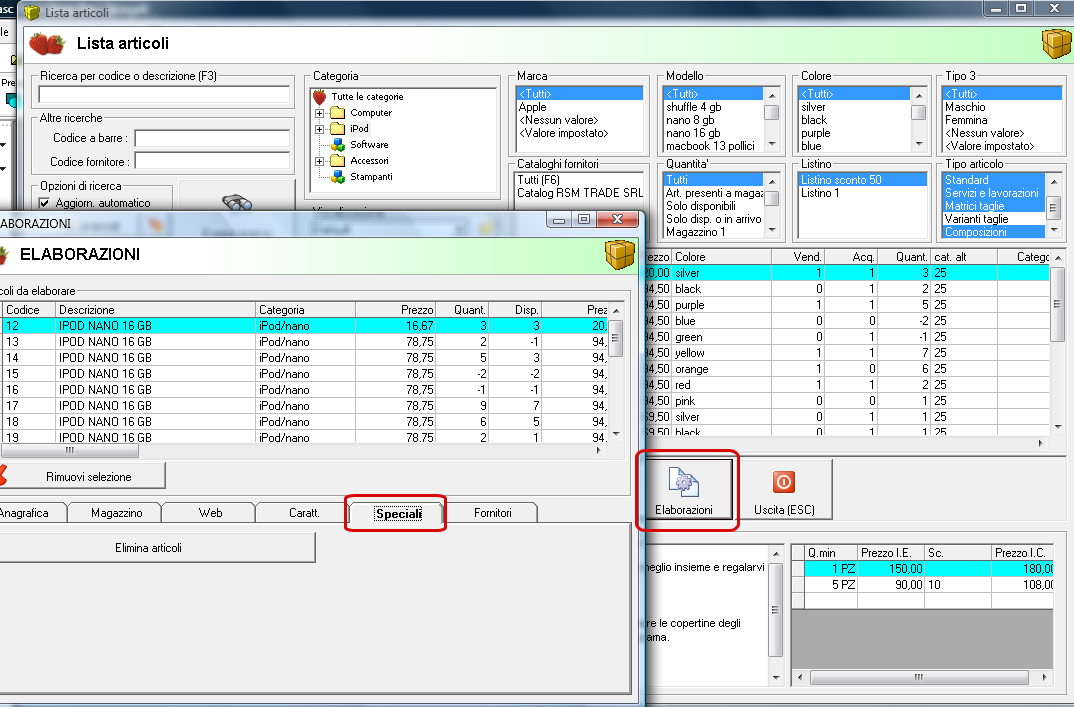Sort by Vend. column header in article list
Viewport: 1074px width, 707px height.
click(x=798, y=257)
